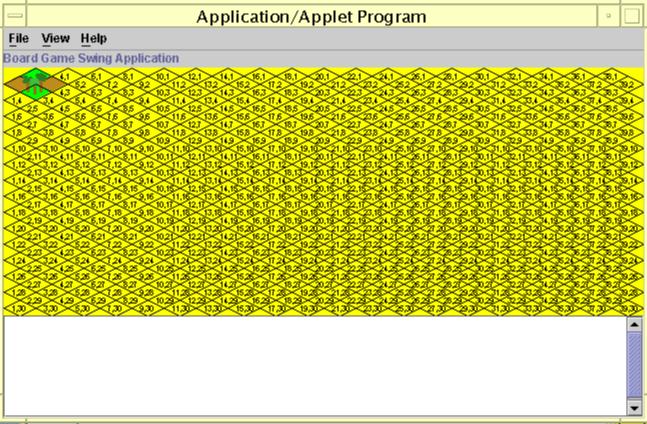This screenshot has height=424, width=647.
Task: Select board cell 12,7
Action: coord(195,124)
